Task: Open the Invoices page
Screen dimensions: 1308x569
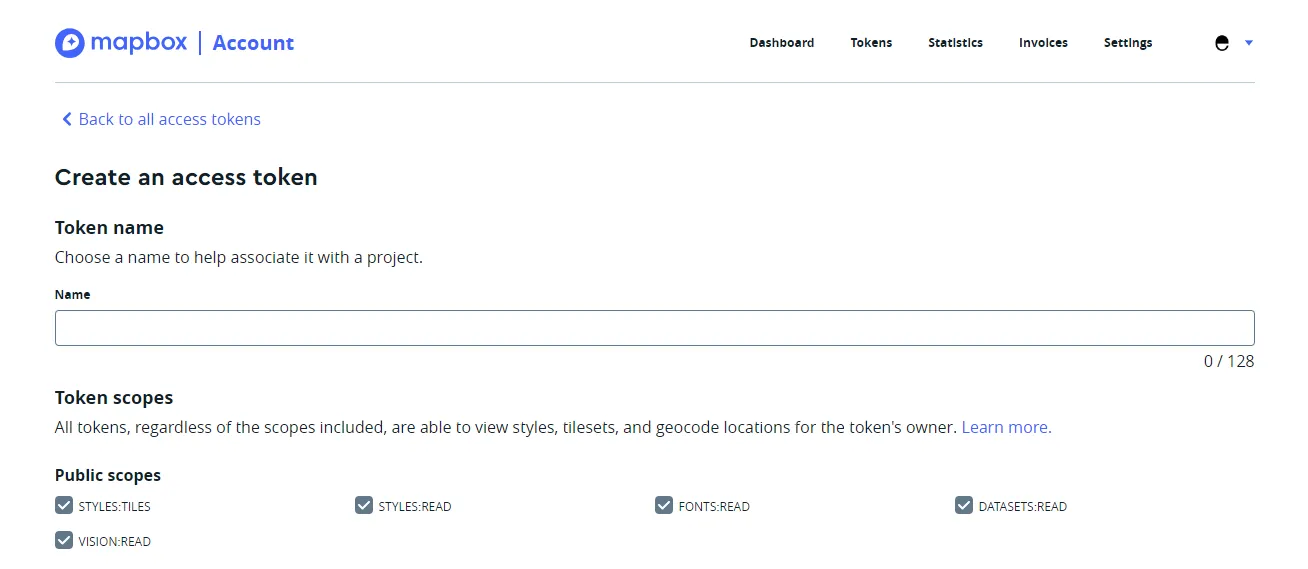Action: [1043, 43]
